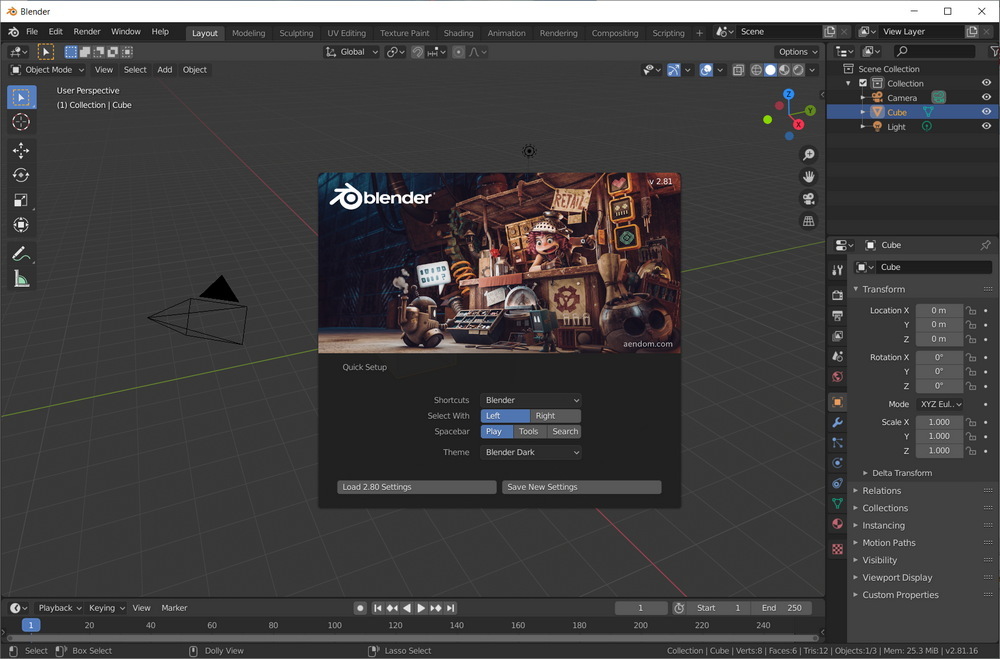This screenshot has width=1000, height=659.
Task: Open the Global orientation dropdown
Action: [351, 52]
